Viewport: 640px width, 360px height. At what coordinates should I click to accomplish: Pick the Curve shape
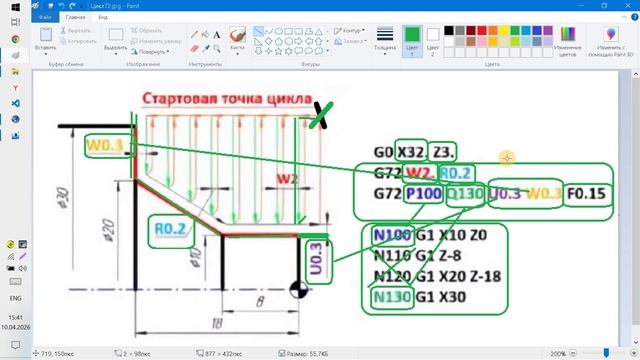[269, 31]
